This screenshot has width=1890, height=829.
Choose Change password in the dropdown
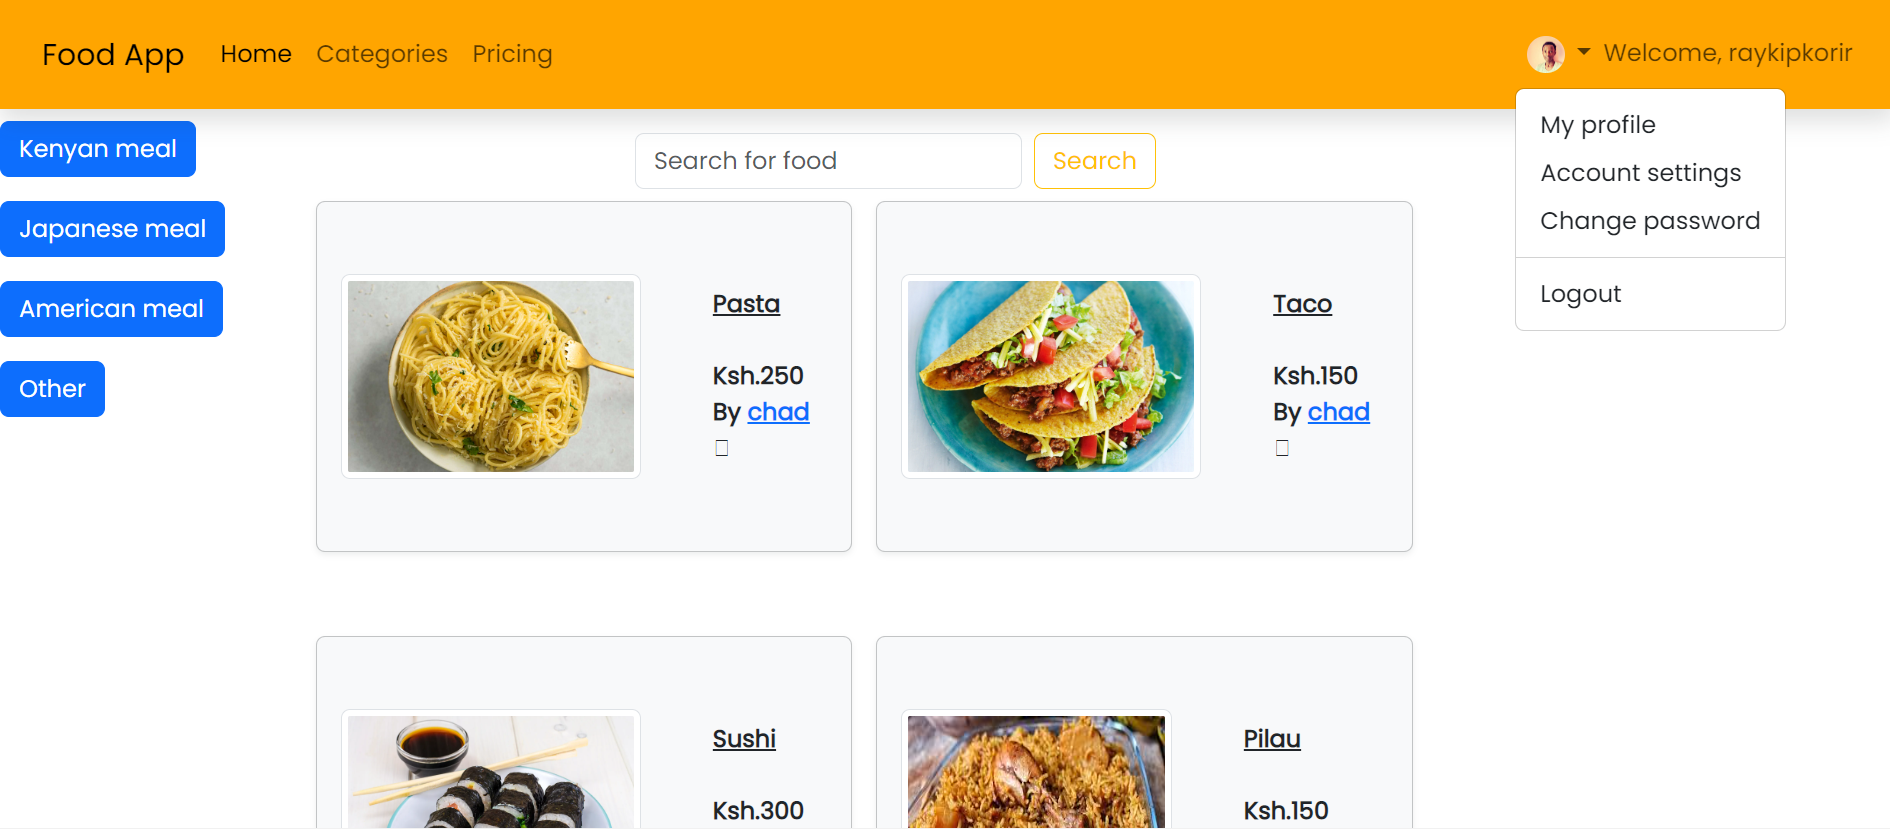point(1650,220)
